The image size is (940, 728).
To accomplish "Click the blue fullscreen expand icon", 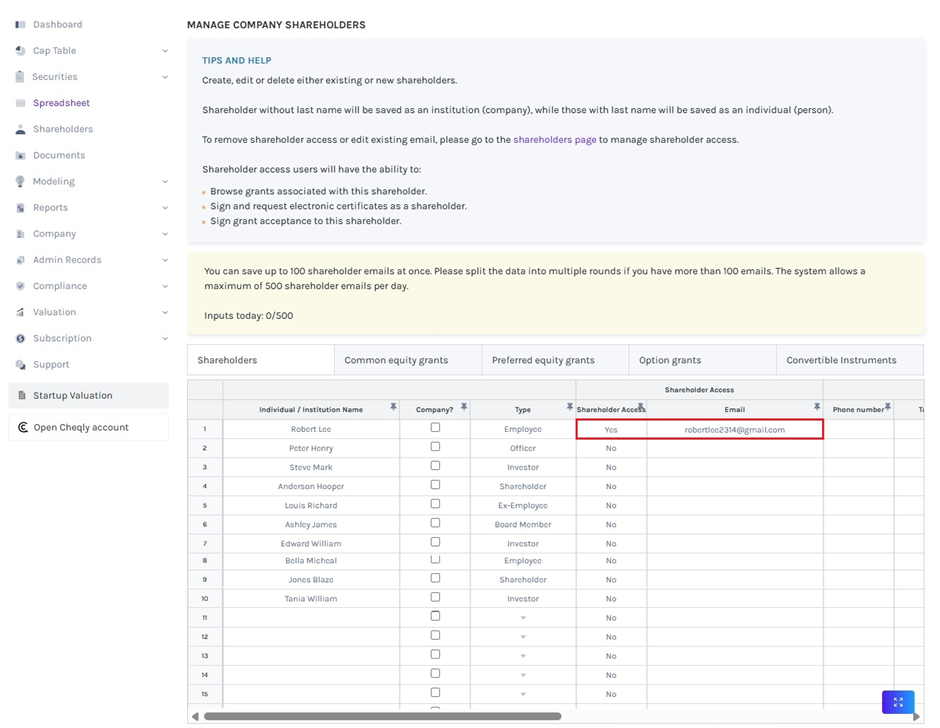I will tap(897, 702).
